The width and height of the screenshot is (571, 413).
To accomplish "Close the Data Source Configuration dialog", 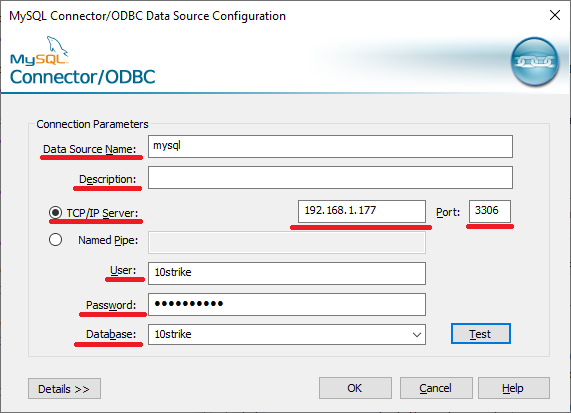I will [555, 15].
